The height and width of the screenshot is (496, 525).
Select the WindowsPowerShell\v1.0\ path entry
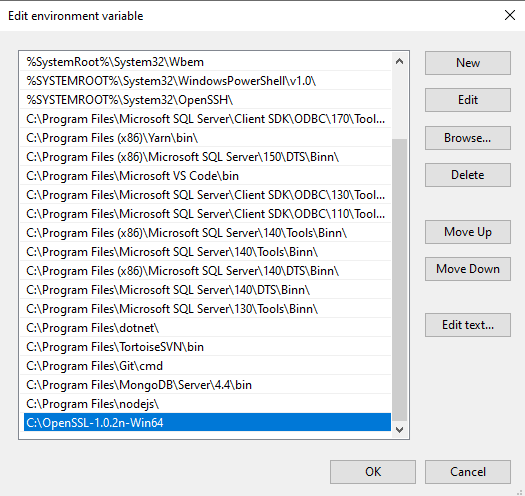[x=206, y=81]
